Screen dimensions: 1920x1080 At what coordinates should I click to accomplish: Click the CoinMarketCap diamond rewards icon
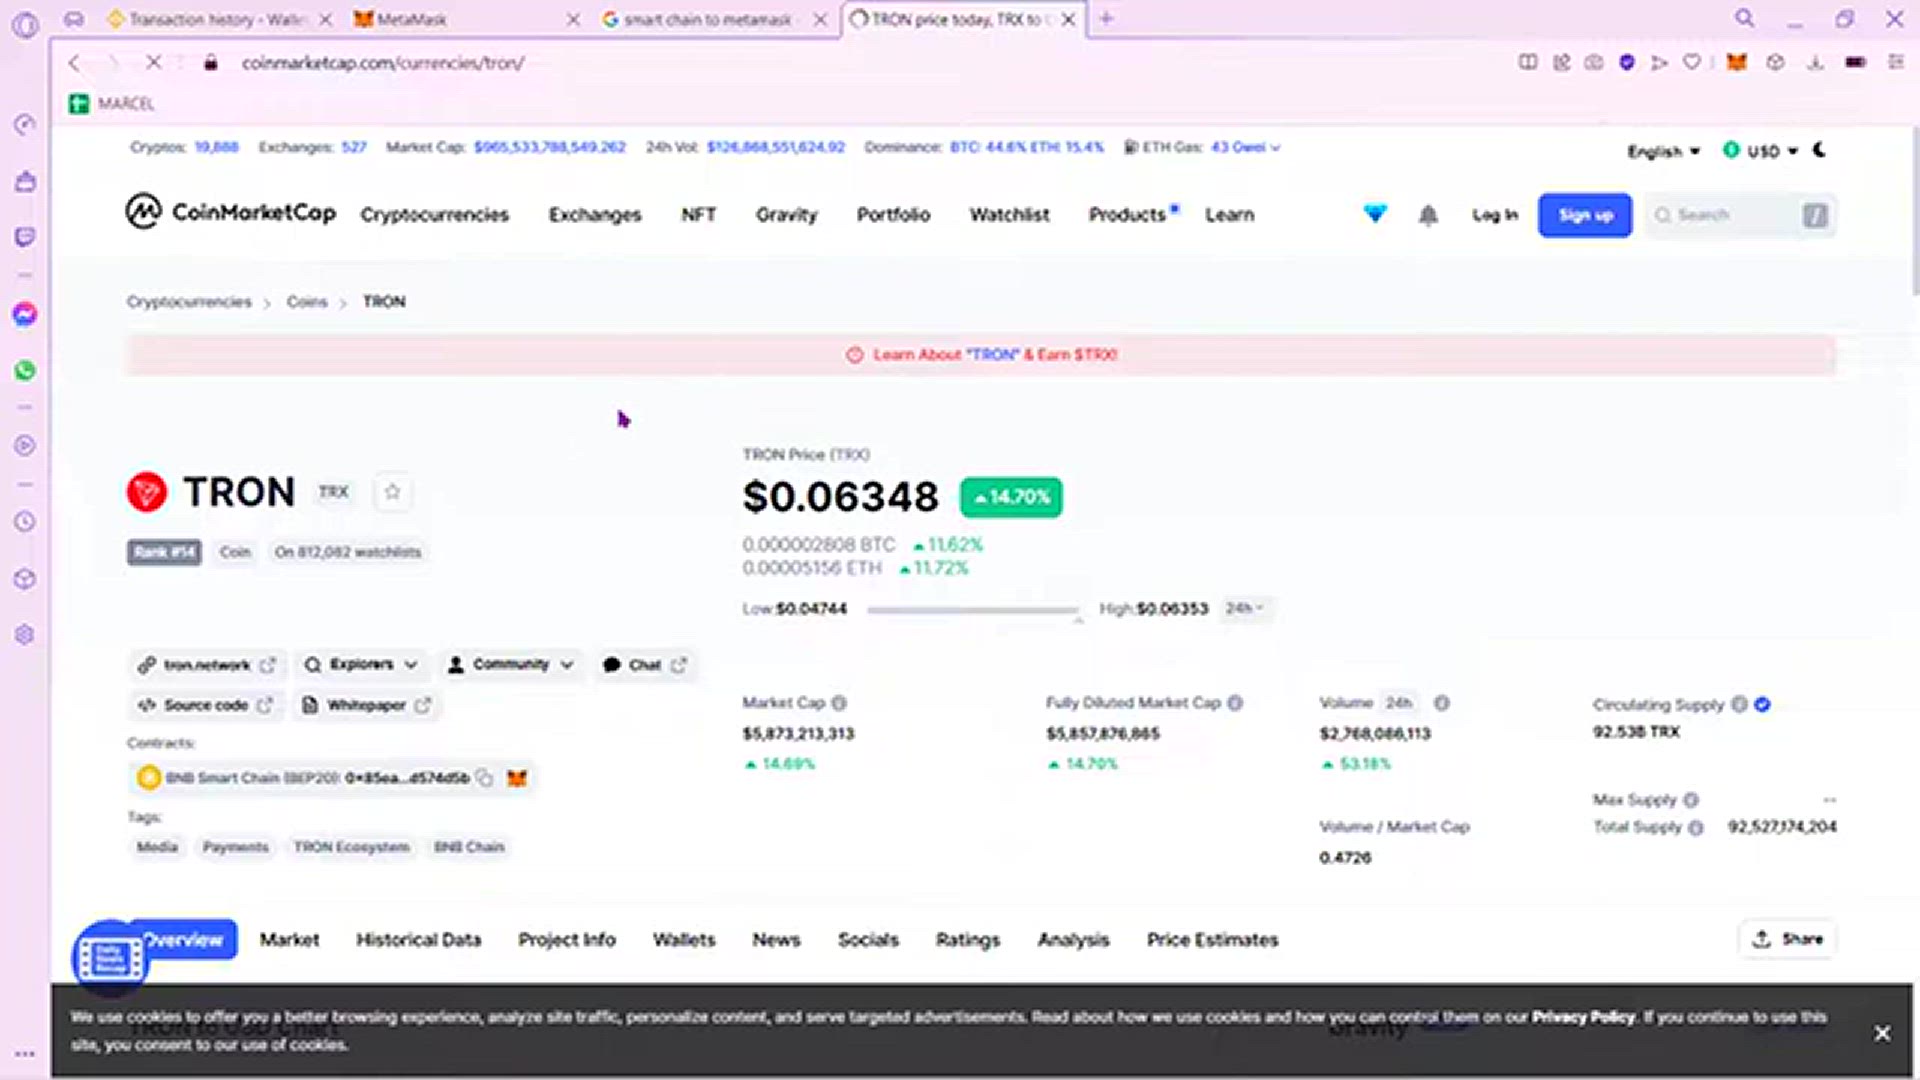[1375, 214]
